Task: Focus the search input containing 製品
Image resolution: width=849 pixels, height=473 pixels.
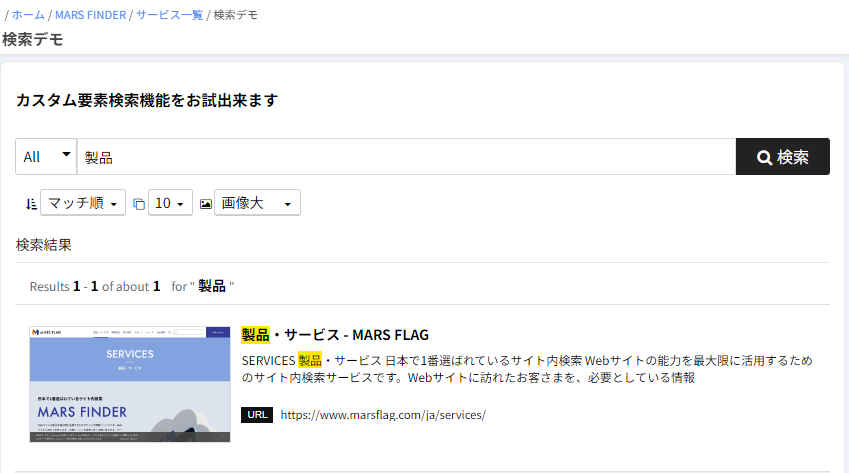Action: pyautogui.click(x=406, y=157)
